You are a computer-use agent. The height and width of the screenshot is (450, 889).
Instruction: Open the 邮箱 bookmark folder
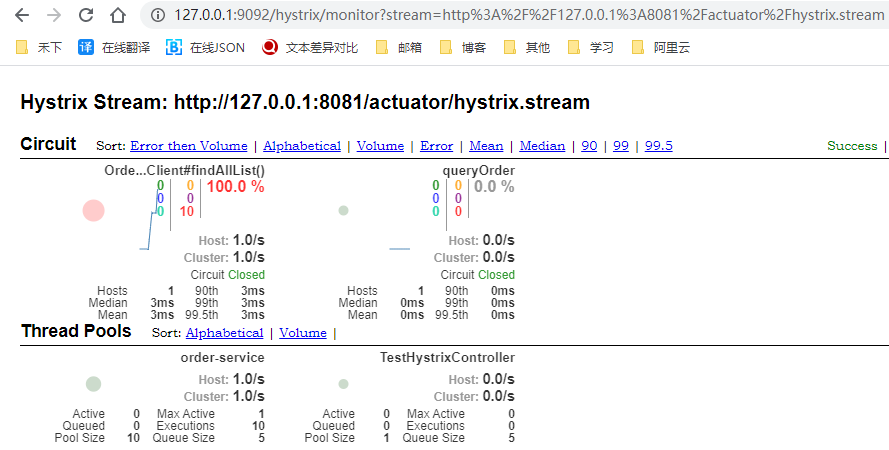click(x=399, y=48)
